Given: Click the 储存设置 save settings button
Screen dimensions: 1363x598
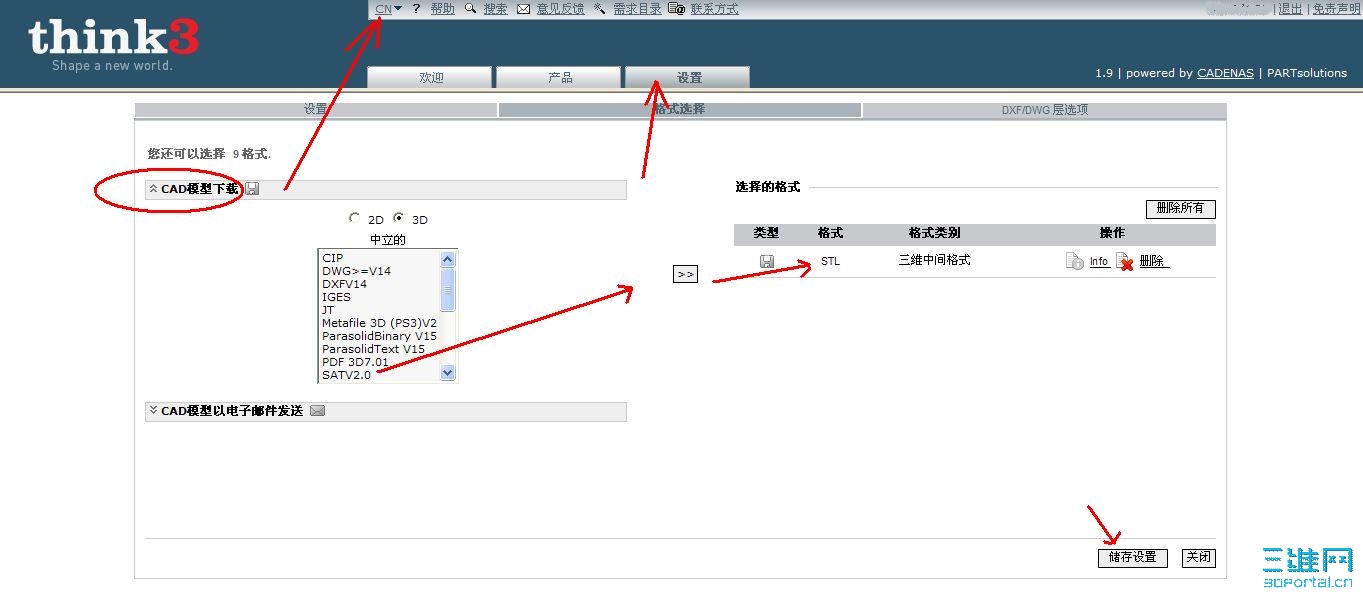Looking at the screenshot, I should 1133,558.
